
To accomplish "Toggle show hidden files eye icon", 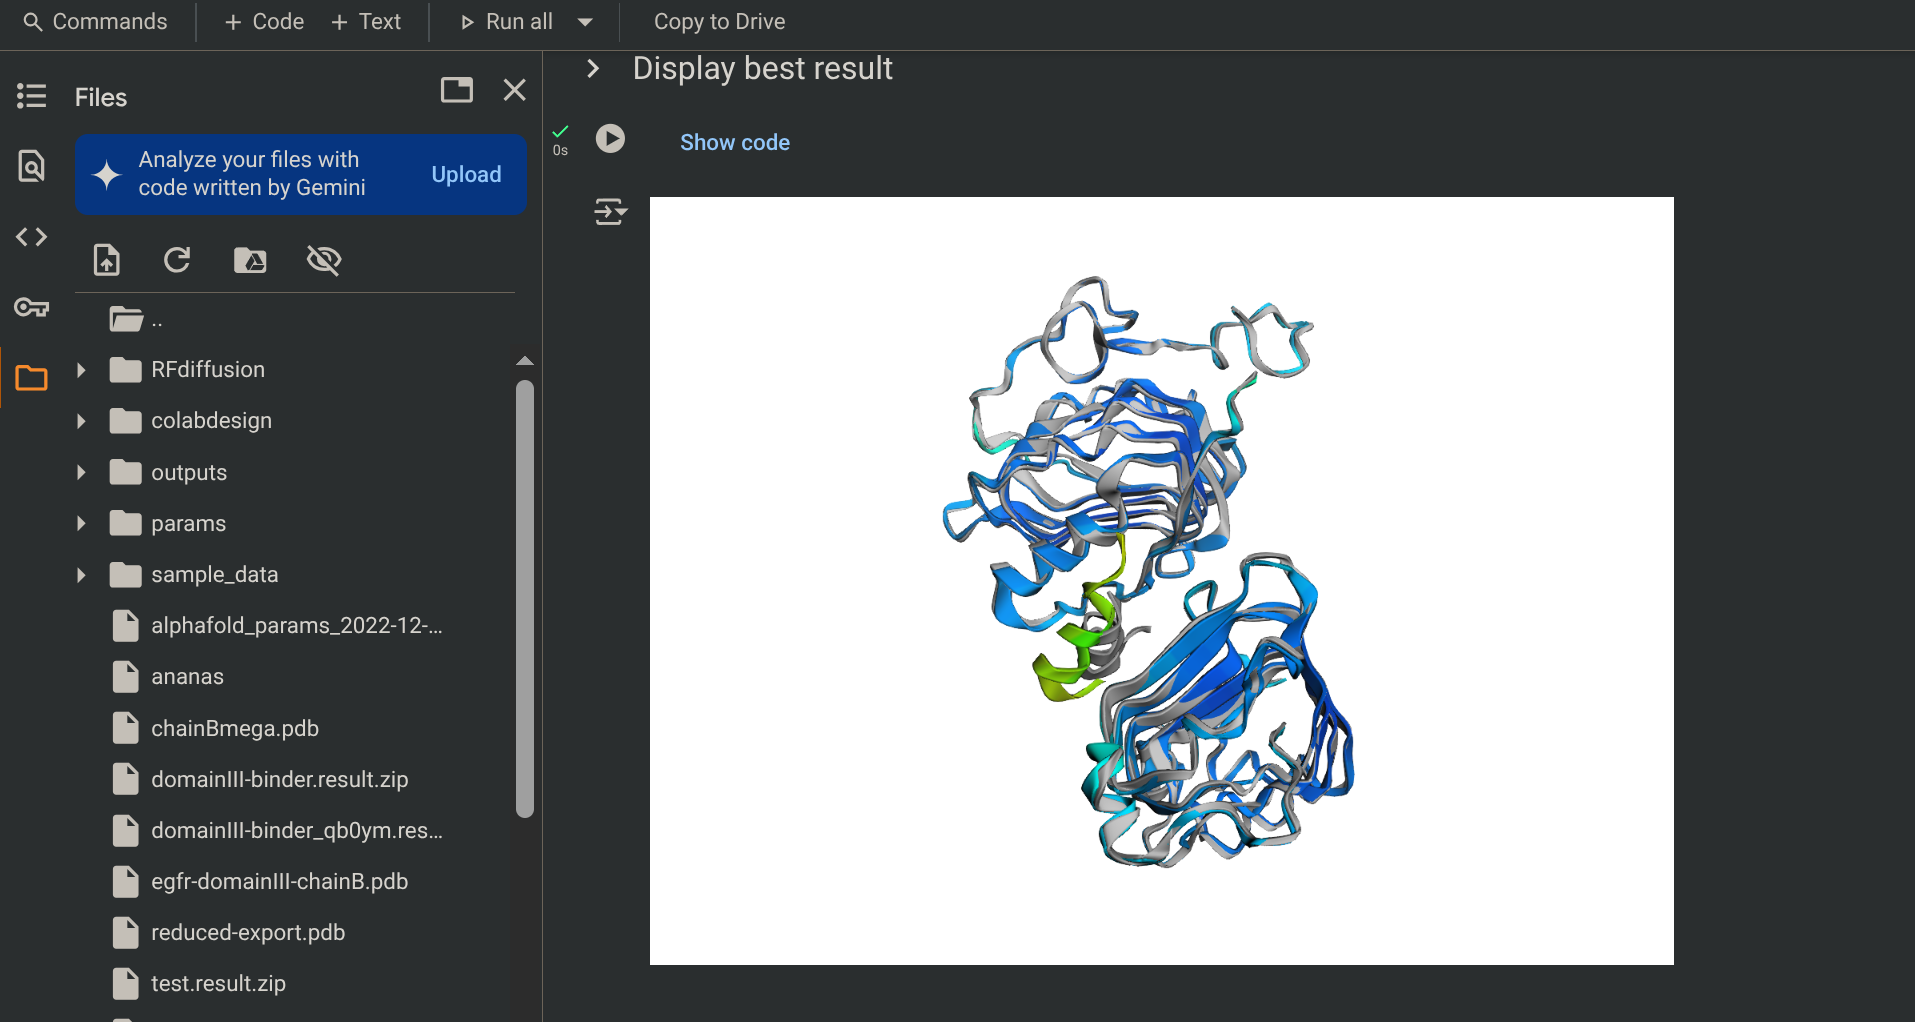I will (324, 260).
